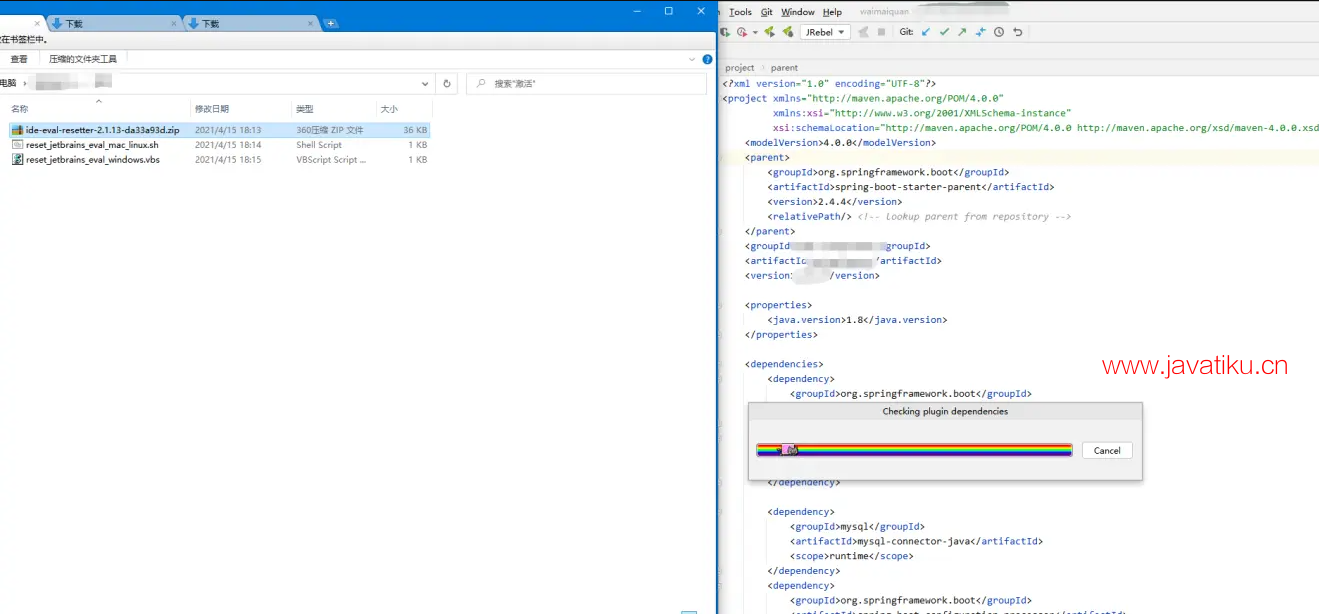Click the '36 KB' size cell

point(415,130)
